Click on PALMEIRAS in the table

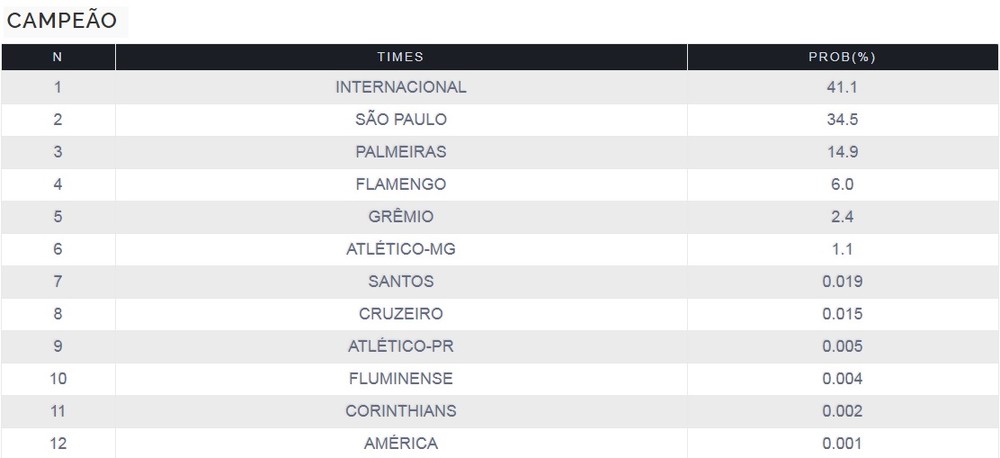[x=401, y=152]
